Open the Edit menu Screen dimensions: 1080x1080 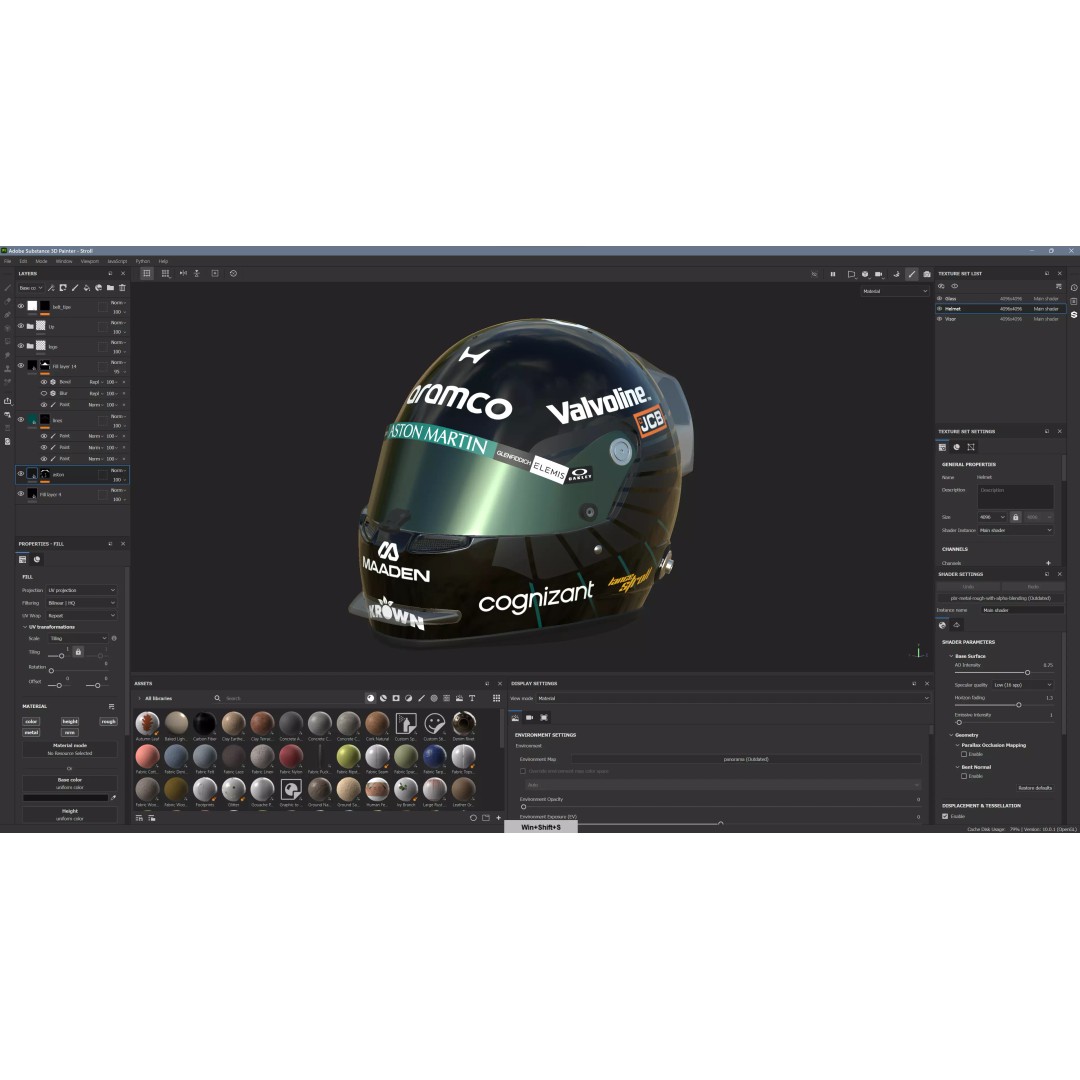(x=23, y=262)
